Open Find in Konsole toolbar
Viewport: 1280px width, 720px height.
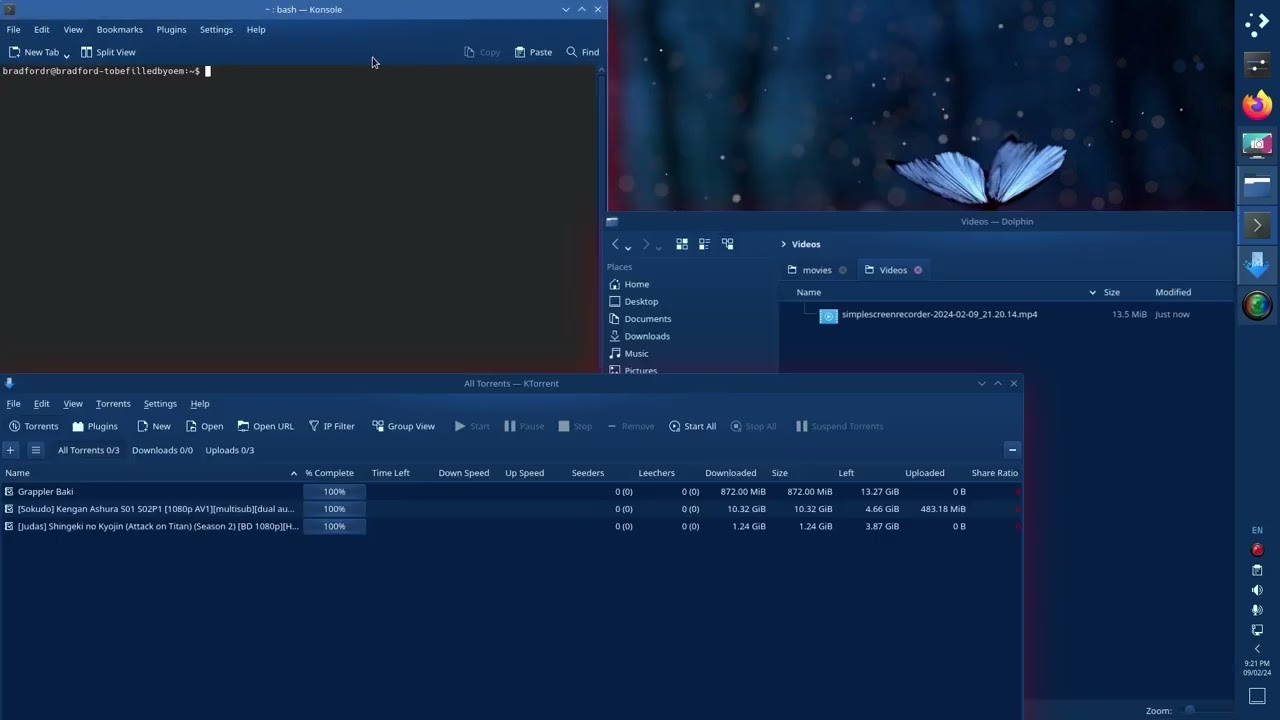[x=582, y=52]
